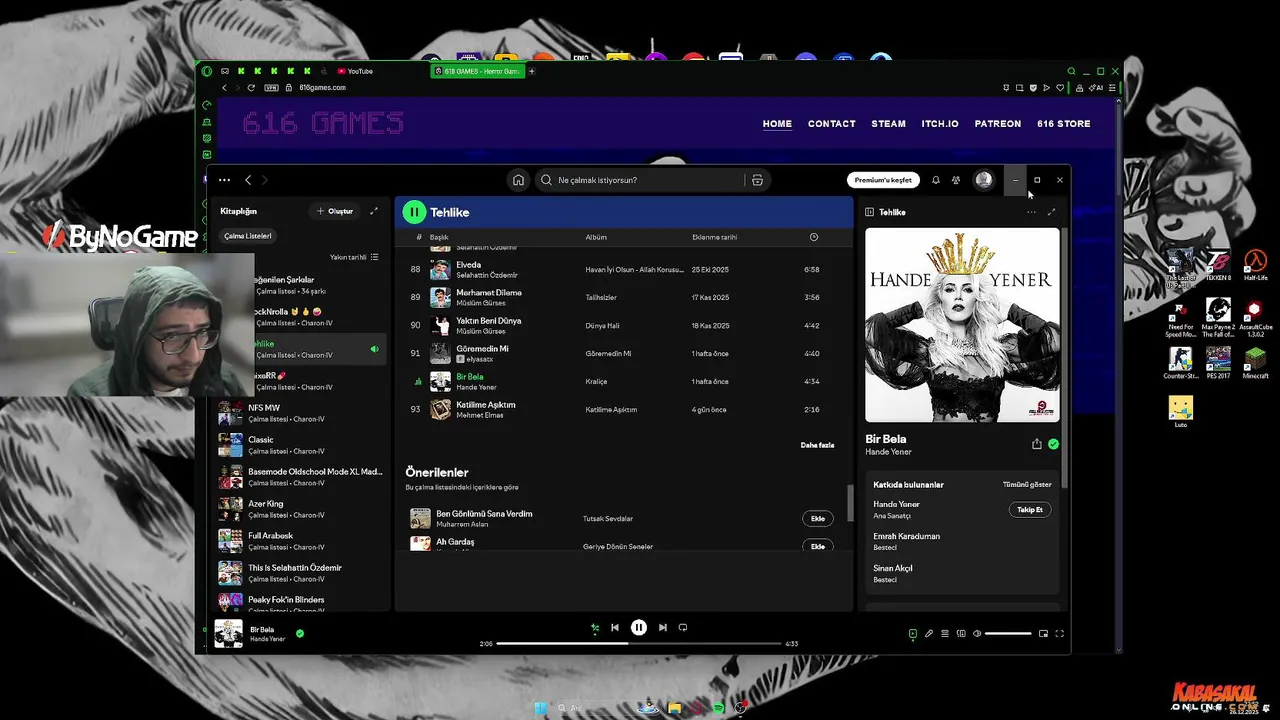Toggle saved checkmark in now playing panel
The width and height of the screenshot is (1280, 720).
[1053, 444]
